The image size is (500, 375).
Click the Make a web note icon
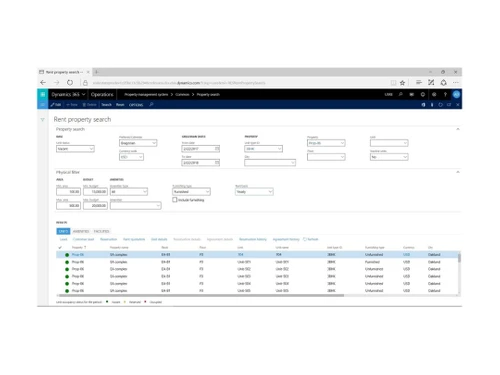(431, 82)
